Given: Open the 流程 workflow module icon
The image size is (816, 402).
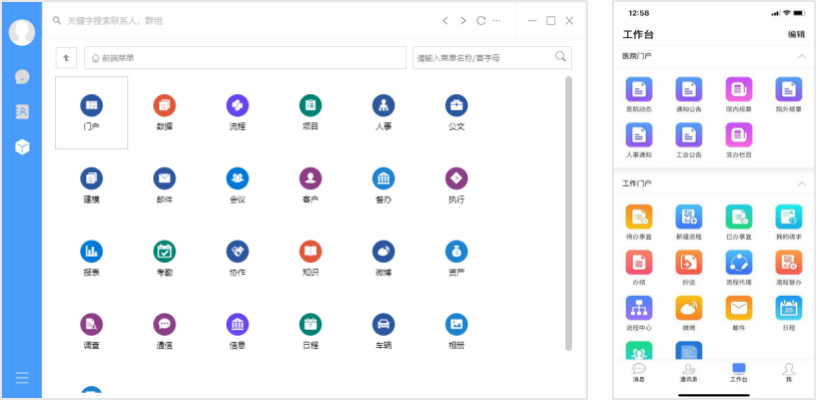Looking at the screenshot, I should click(237, 106).
